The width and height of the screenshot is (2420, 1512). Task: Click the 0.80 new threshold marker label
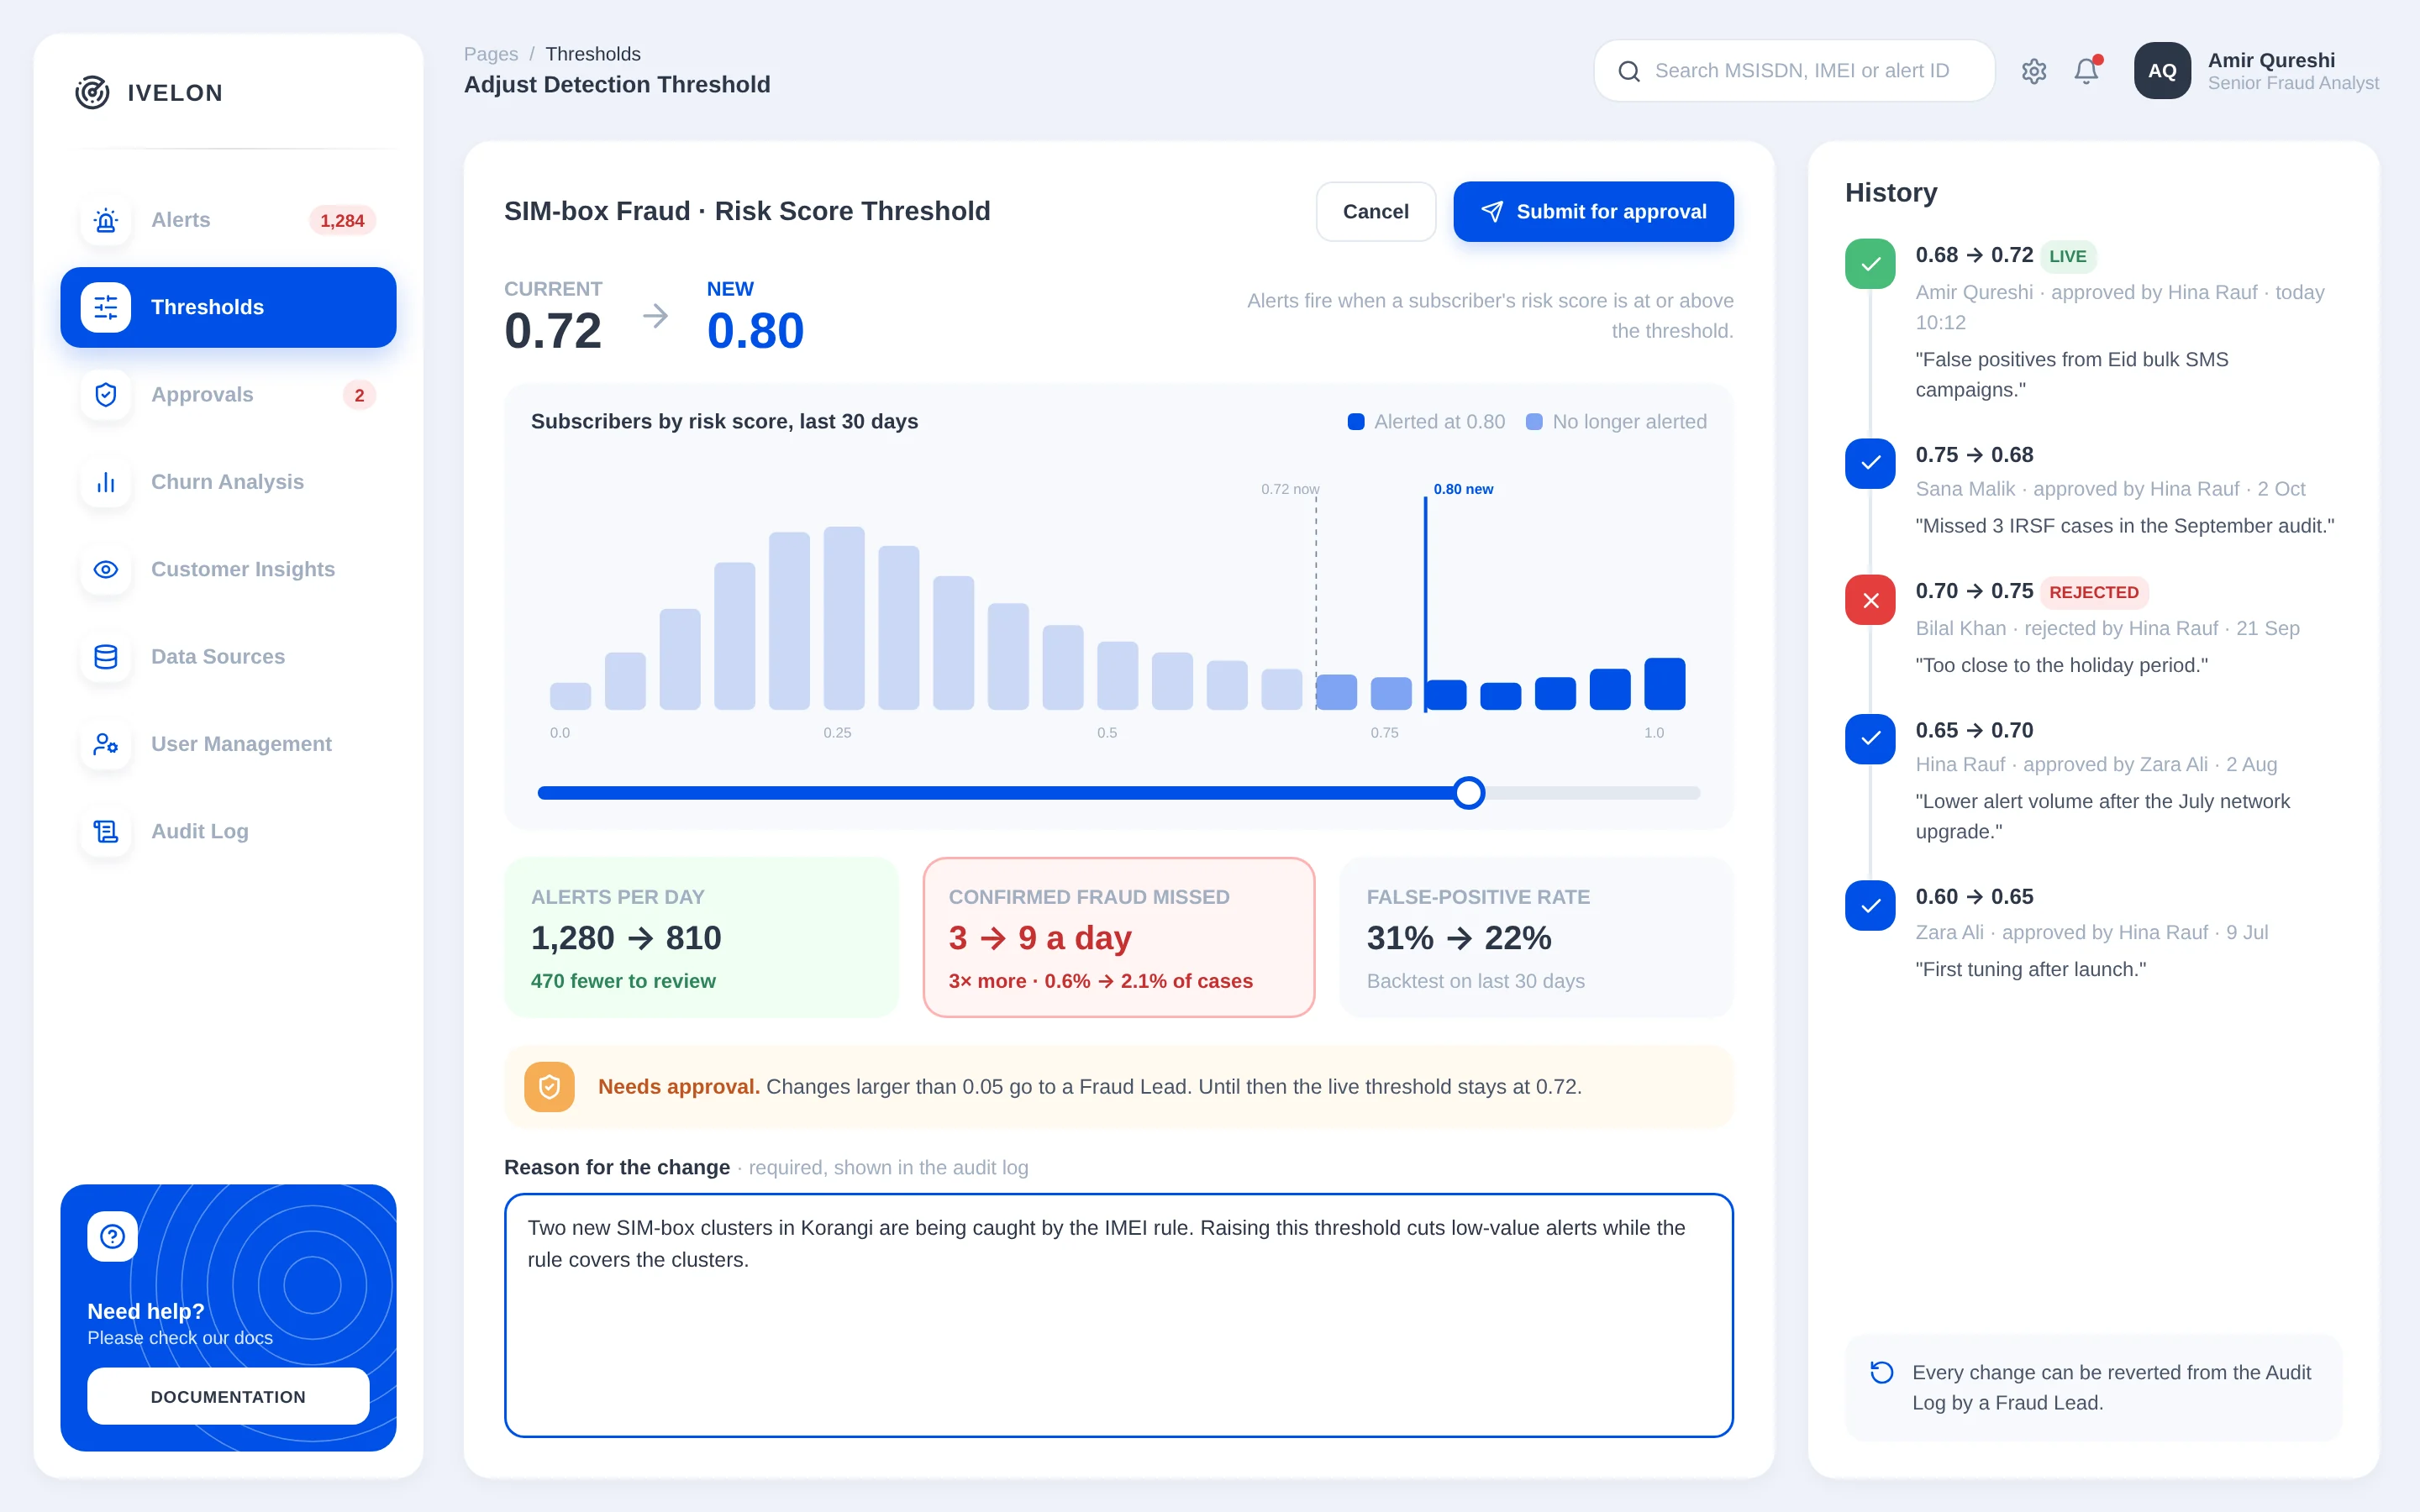pyautogui.click(x=1463, y=489)
